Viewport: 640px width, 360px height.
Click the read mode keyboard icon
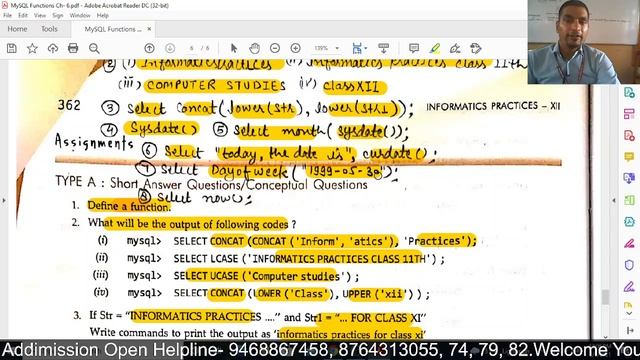point(384,49)
